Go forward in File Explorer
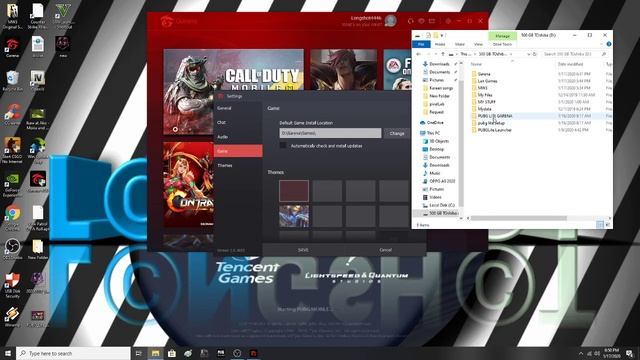The height and width of the screenshot is (360, 640). pyautogui.click(x=429, y=54)
